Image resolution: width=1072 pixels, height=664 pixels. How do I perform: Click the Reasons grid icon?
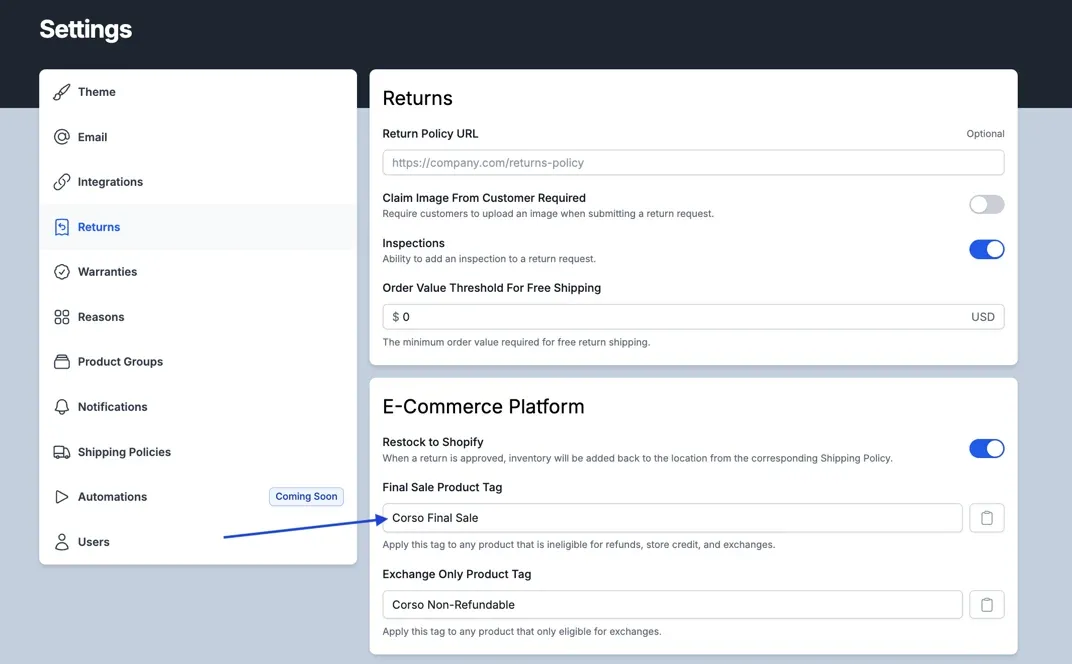[x=62, y=317]
